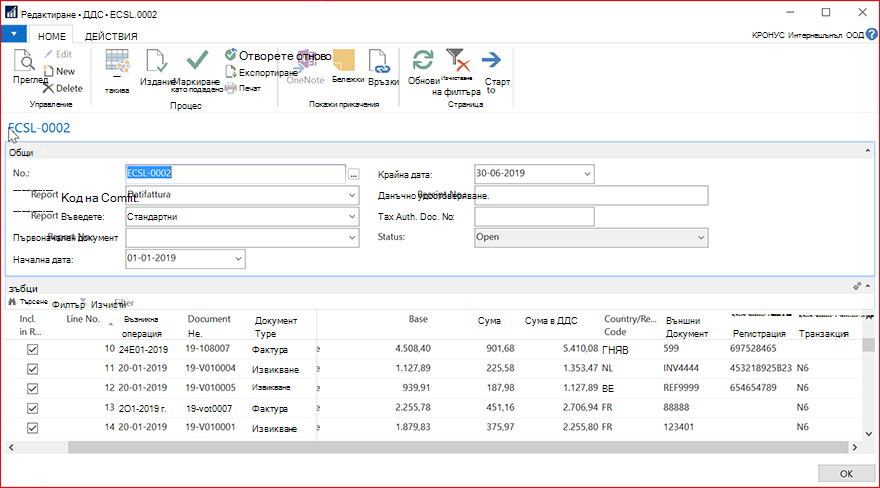Collapse the Общи section
The width and height of the screenshot is (880, 488).
tap(868, 151)
